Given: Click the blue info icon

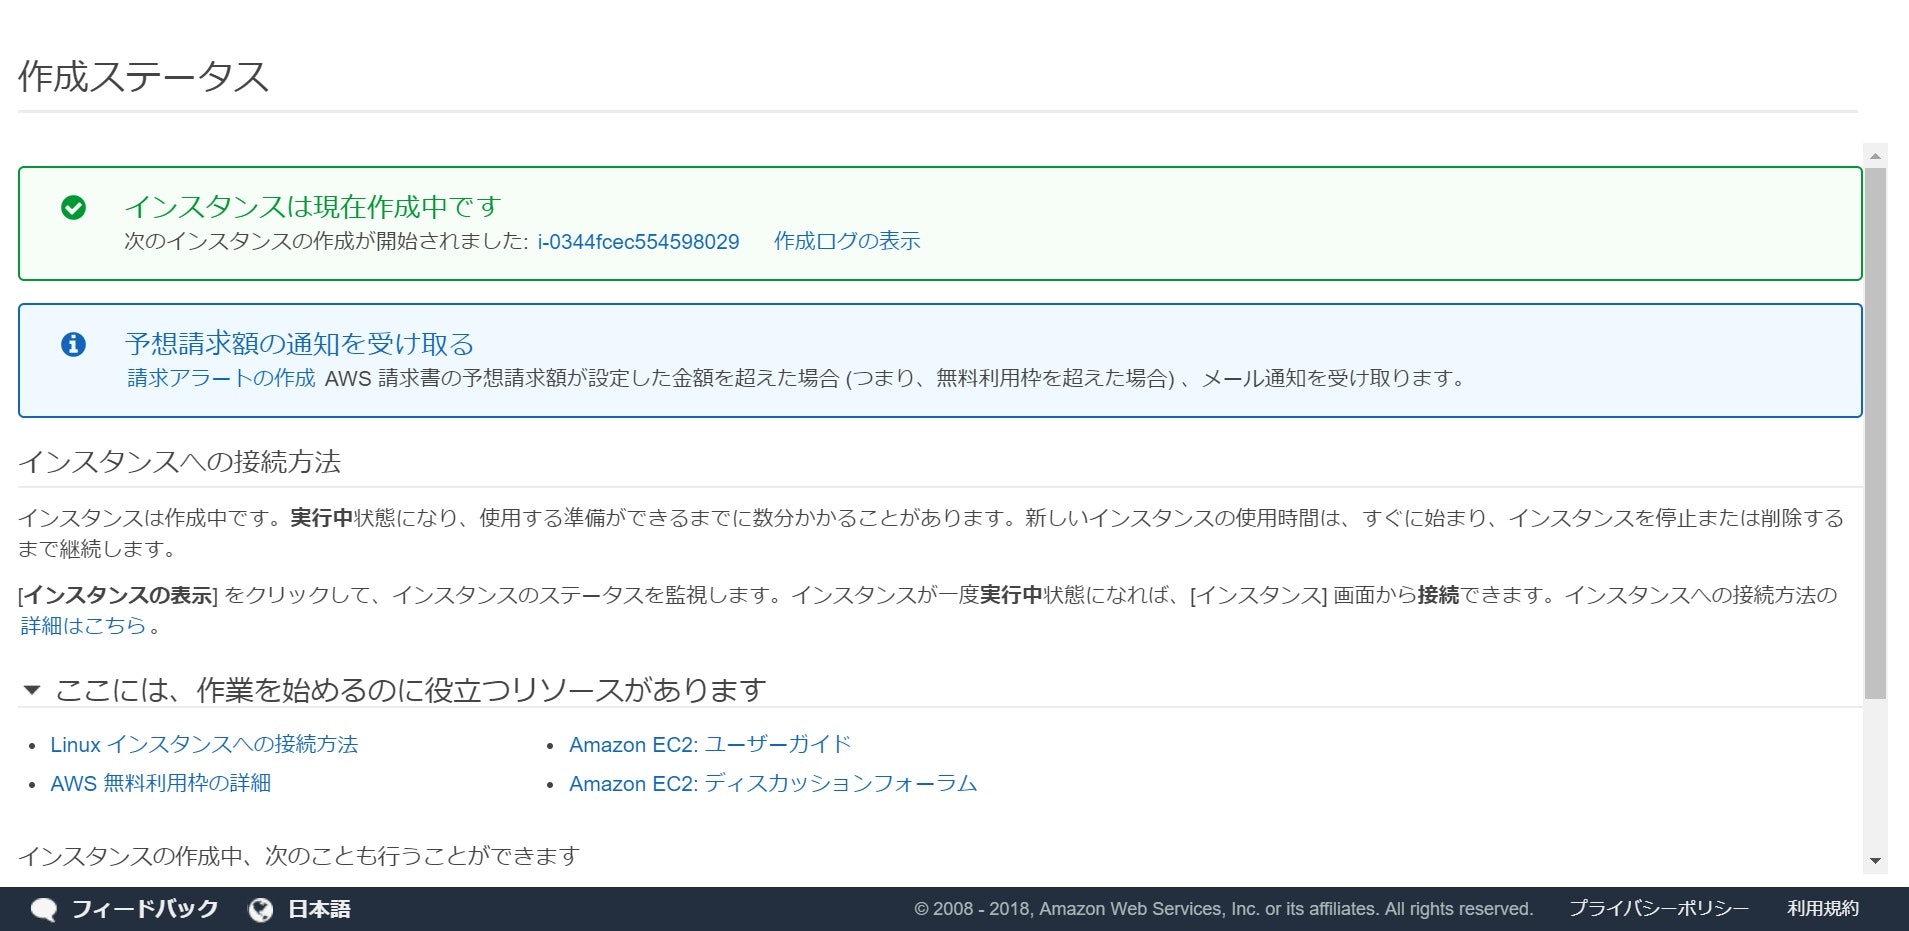Looking at the screenshot, I should point(73,344).
